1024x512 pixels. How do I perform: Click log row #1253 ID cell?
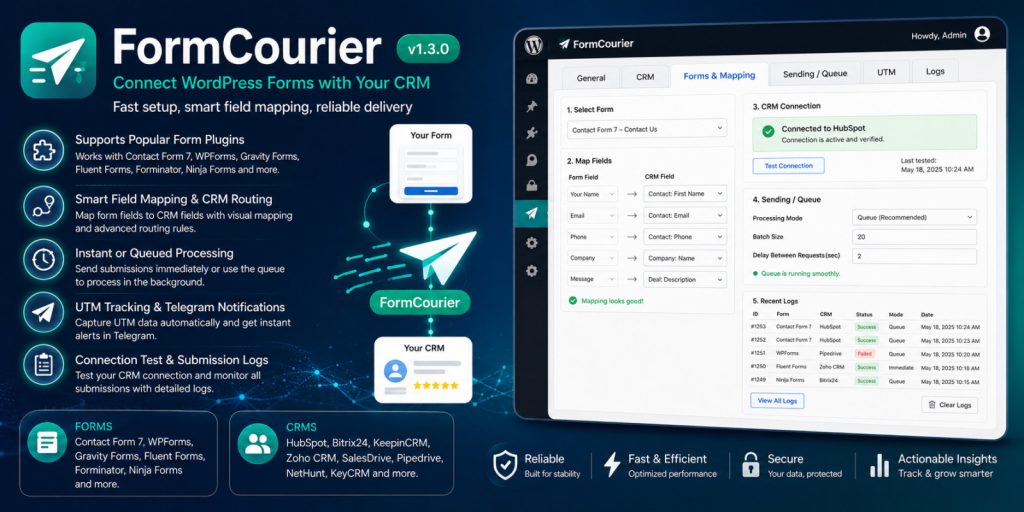coord(758,327)
